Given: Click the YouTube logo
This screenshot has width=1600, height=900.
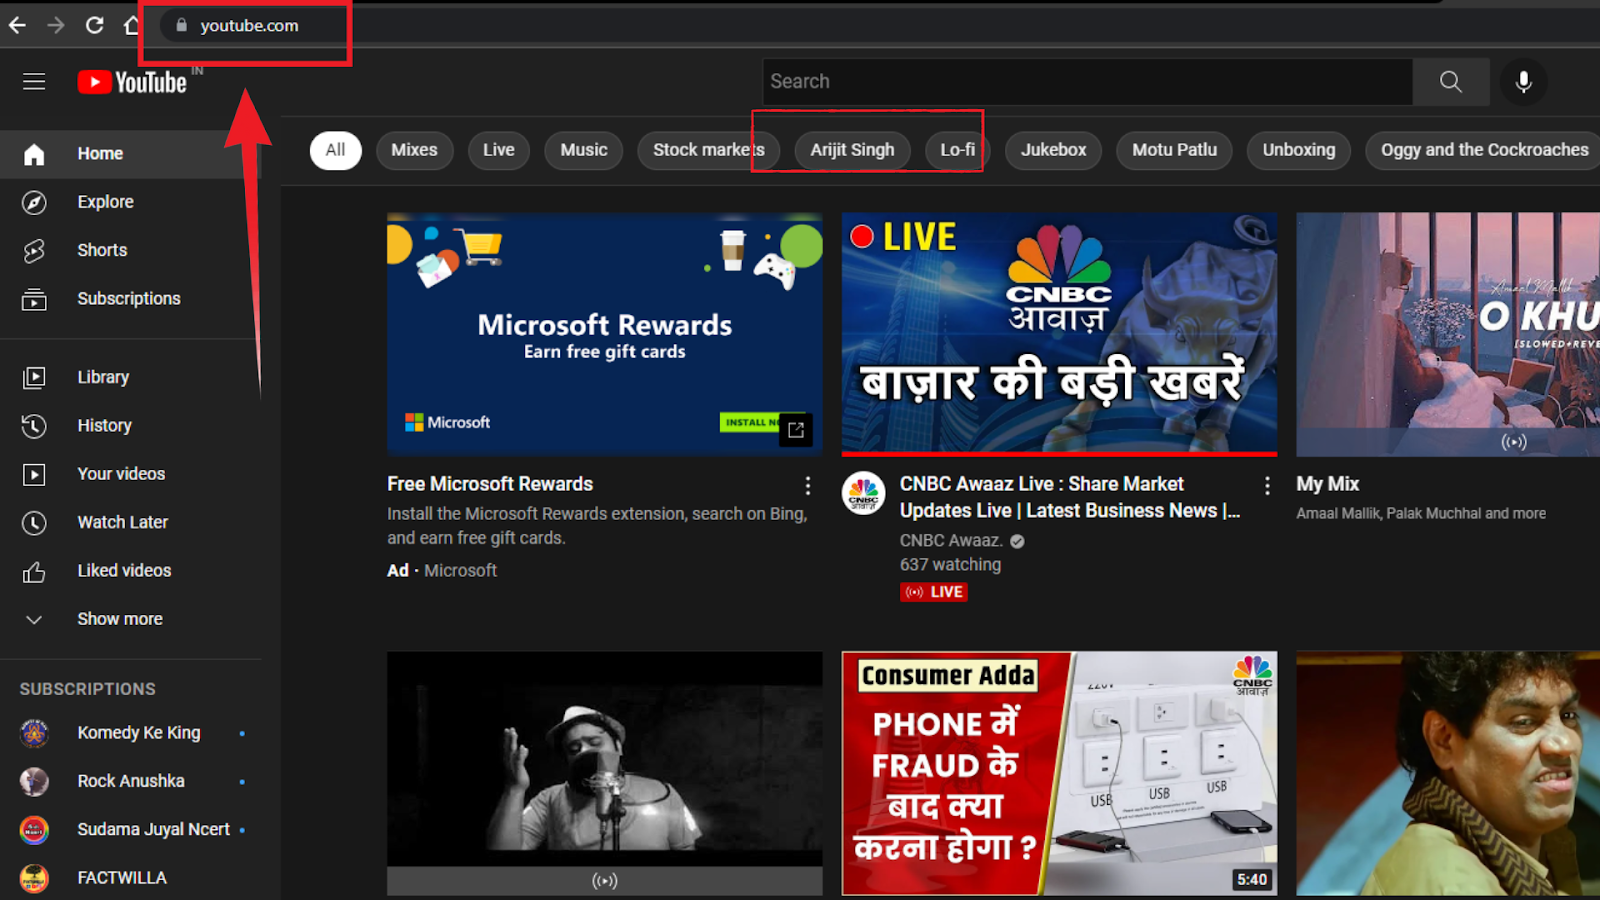Looking at the screenshot, I should tap(133, 82).
